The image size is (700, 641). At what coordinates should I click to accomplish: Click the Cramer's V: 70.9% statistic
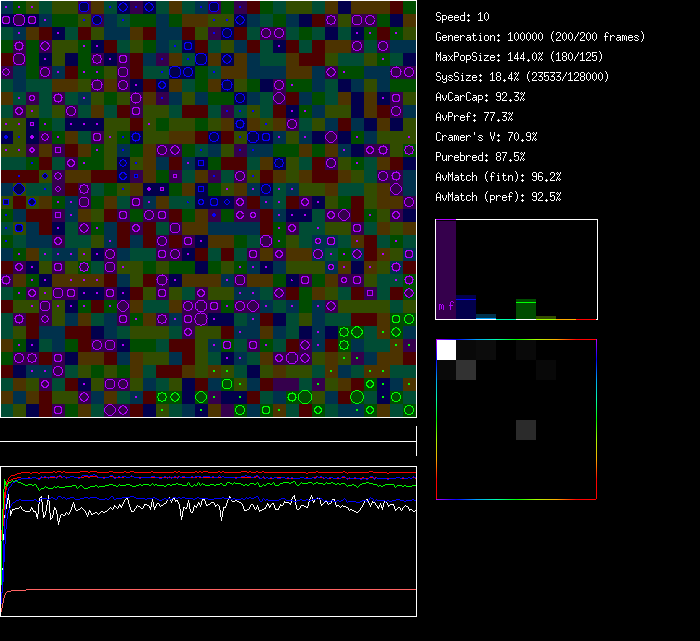[x=486, y=137]
